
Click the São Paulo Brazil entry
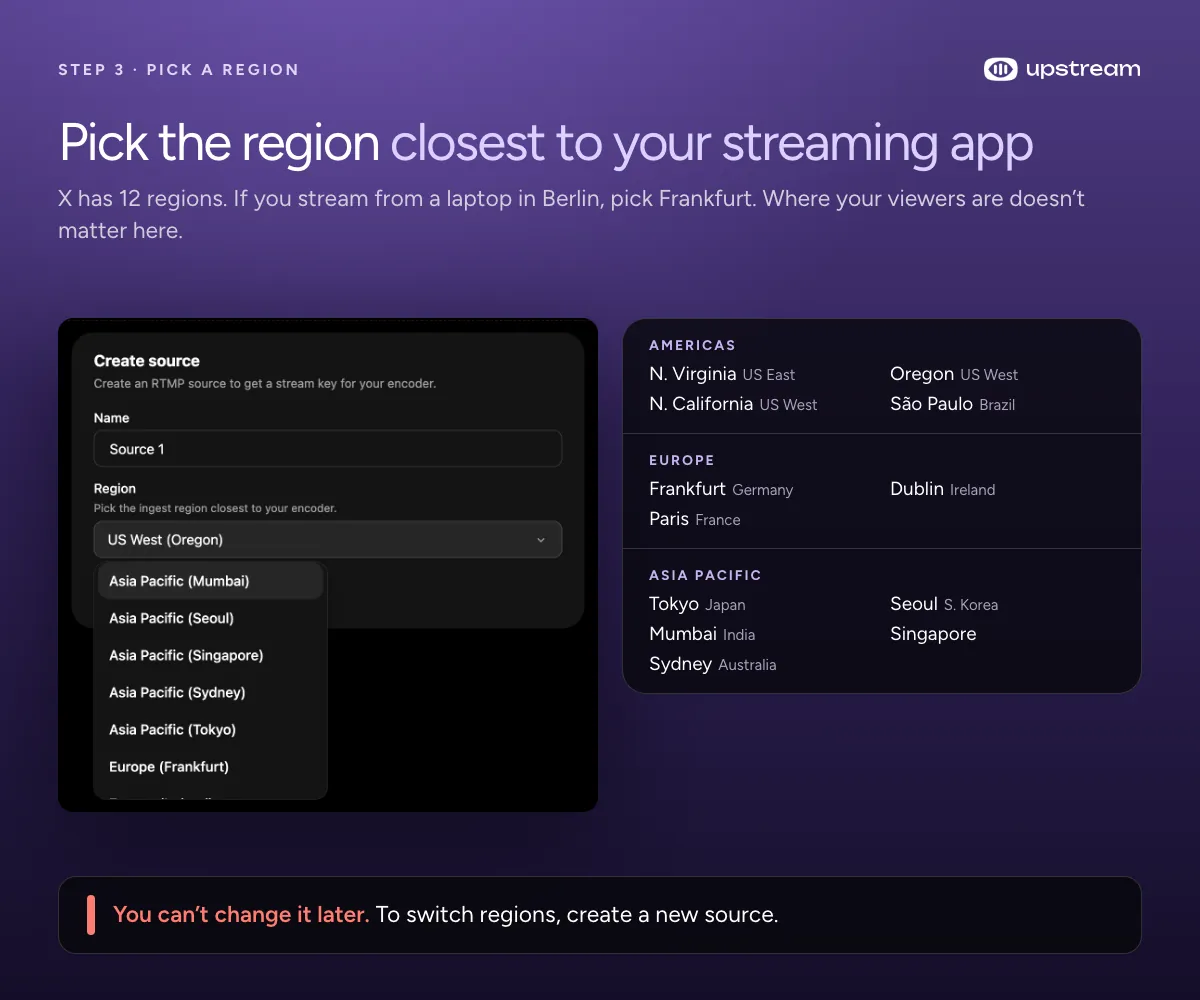952,404
